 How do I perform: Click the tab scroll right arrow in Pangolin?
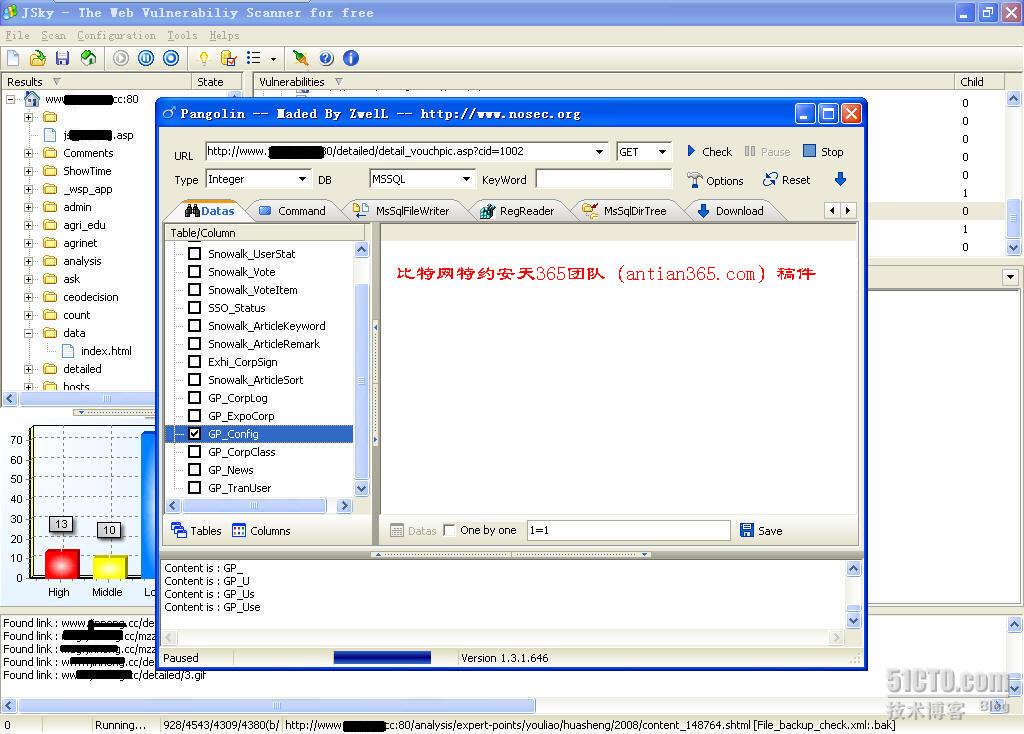click(848, 210)
